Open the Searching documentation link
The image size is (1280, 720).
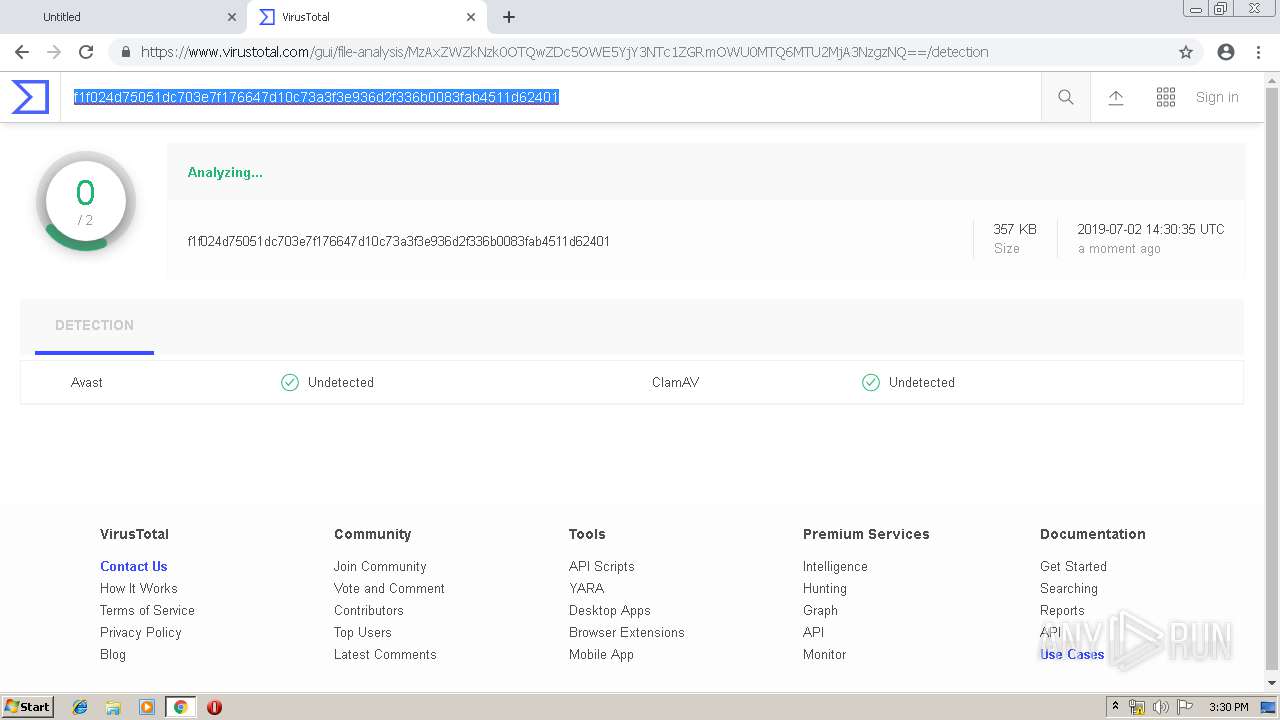tap(1069, 588)
